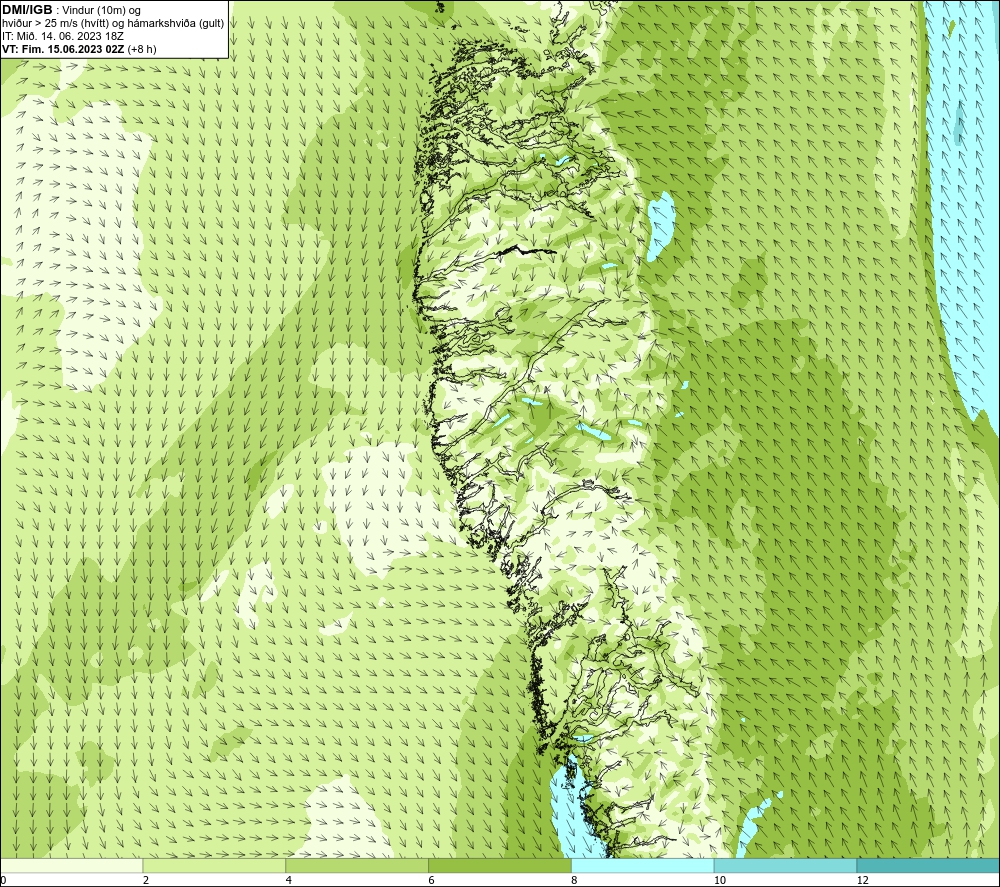Pick the 2–4 m/s light green segment
The width and height of the screenshot is (1000, 887).
[x=214, y=865]
